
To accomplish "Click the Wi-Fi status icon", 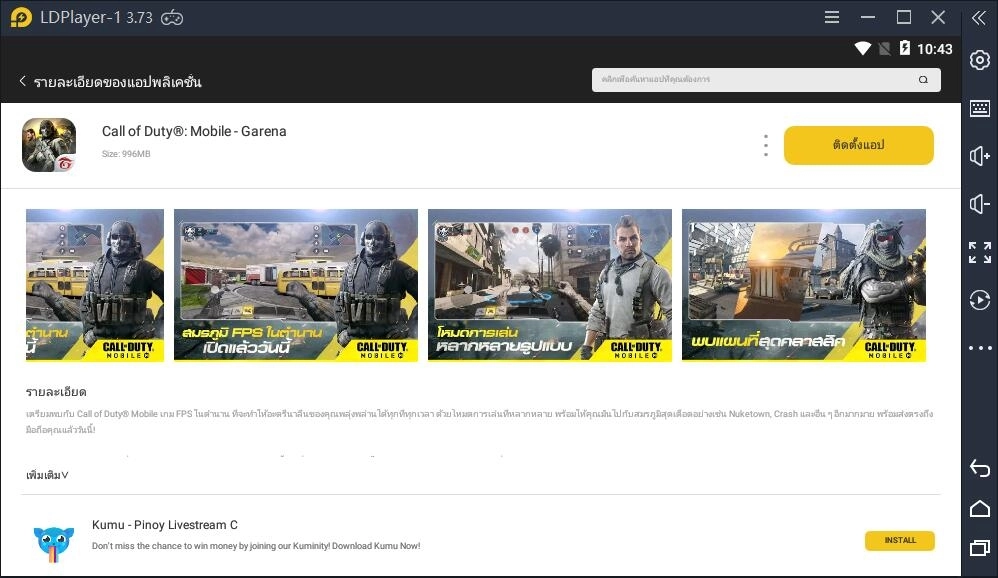I will 862,48.
